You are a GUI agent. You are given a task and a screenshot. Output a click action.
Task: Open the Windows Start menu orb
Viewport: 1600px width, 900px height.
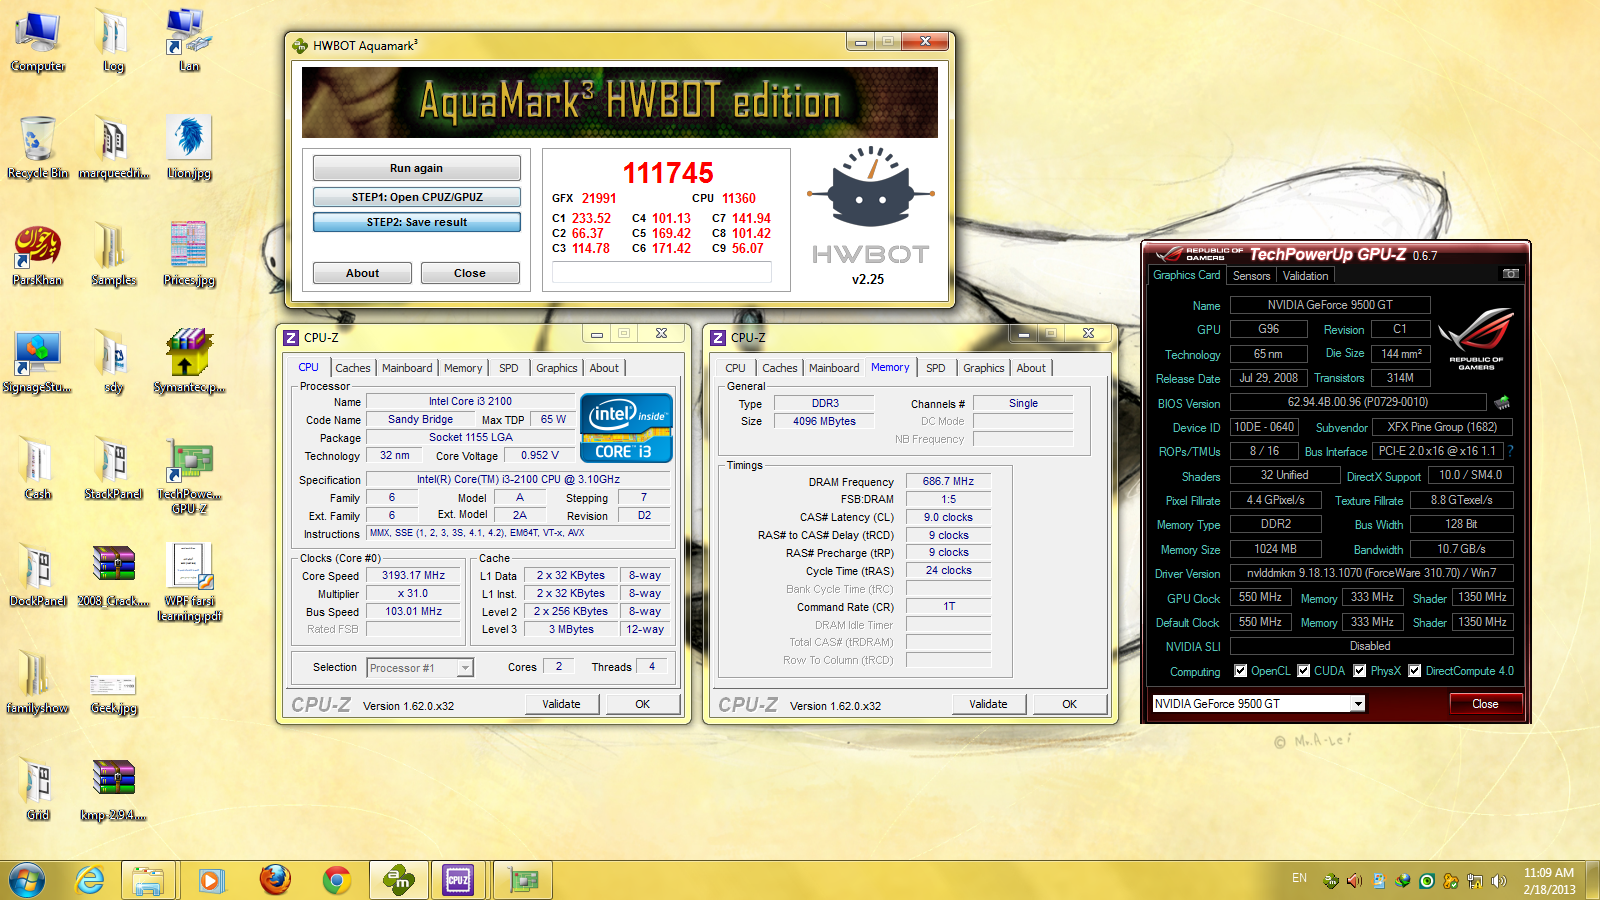[x=27, y=880]
